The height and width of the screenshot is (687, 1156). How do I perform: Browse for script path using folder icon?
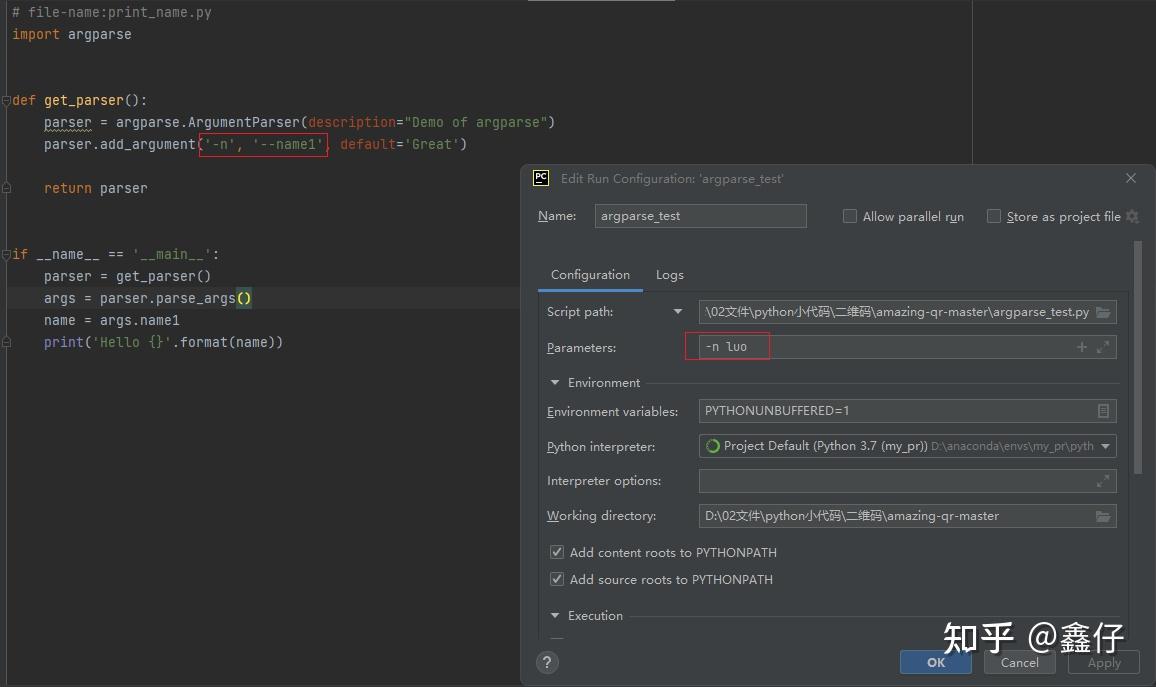click(x=1103, y=312)
